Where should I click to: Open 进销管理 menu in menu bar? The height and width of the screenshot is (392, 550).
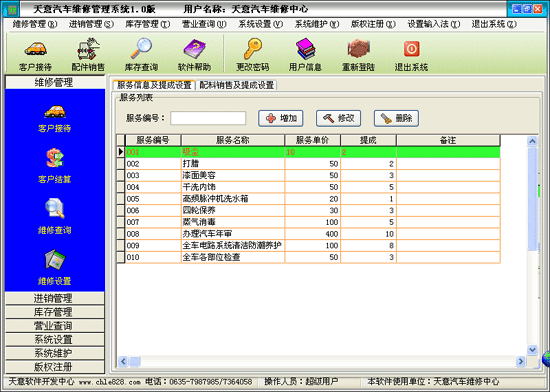coord(91,24)
